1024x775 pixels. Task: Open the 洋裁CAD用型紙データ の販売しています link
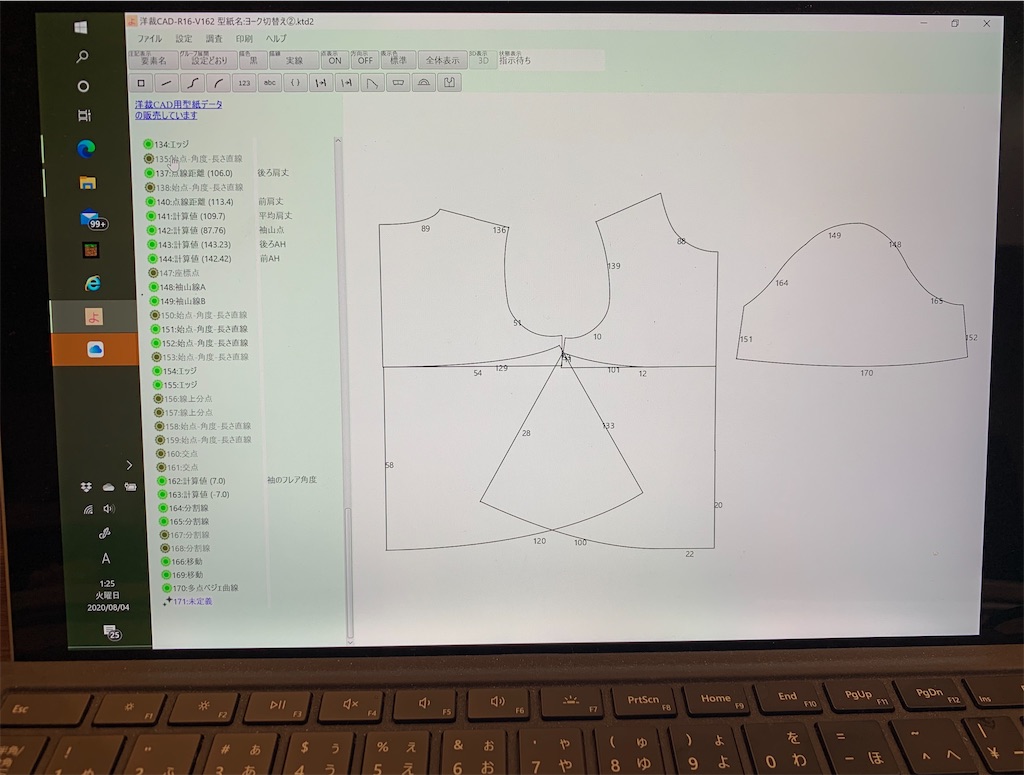[x=178, y=110]
